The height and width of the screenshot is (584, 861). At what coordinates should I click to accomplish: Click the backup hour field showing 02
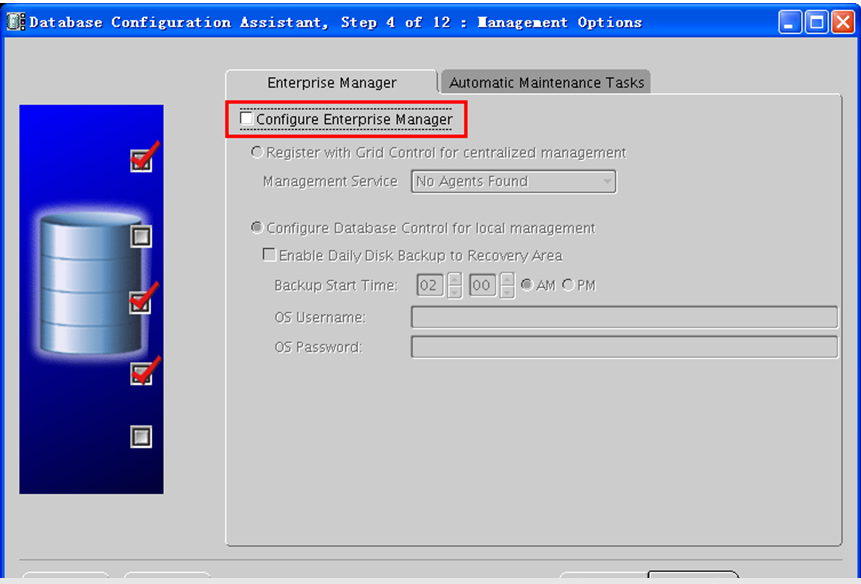click(x=430, y=285)
